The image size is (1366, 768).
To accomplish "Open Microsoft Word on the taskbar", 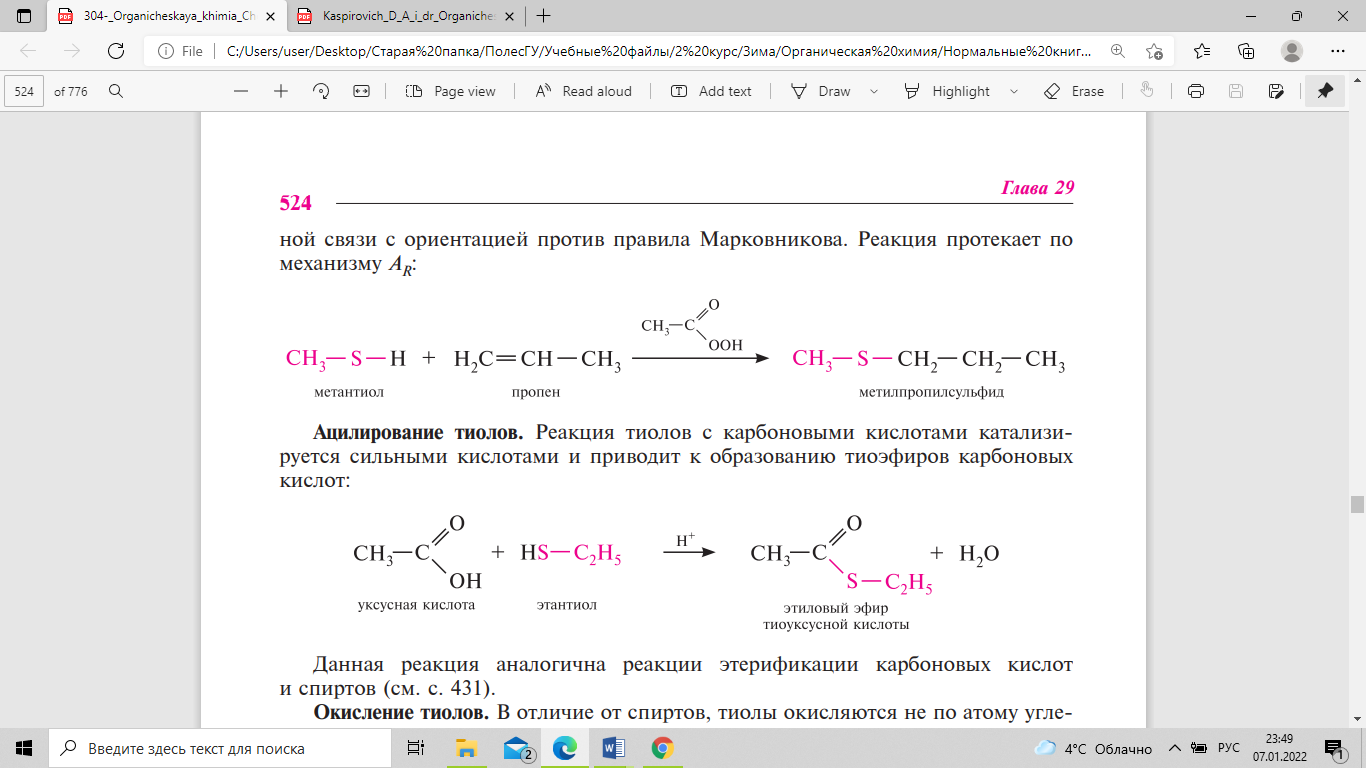I will point(613,748).
